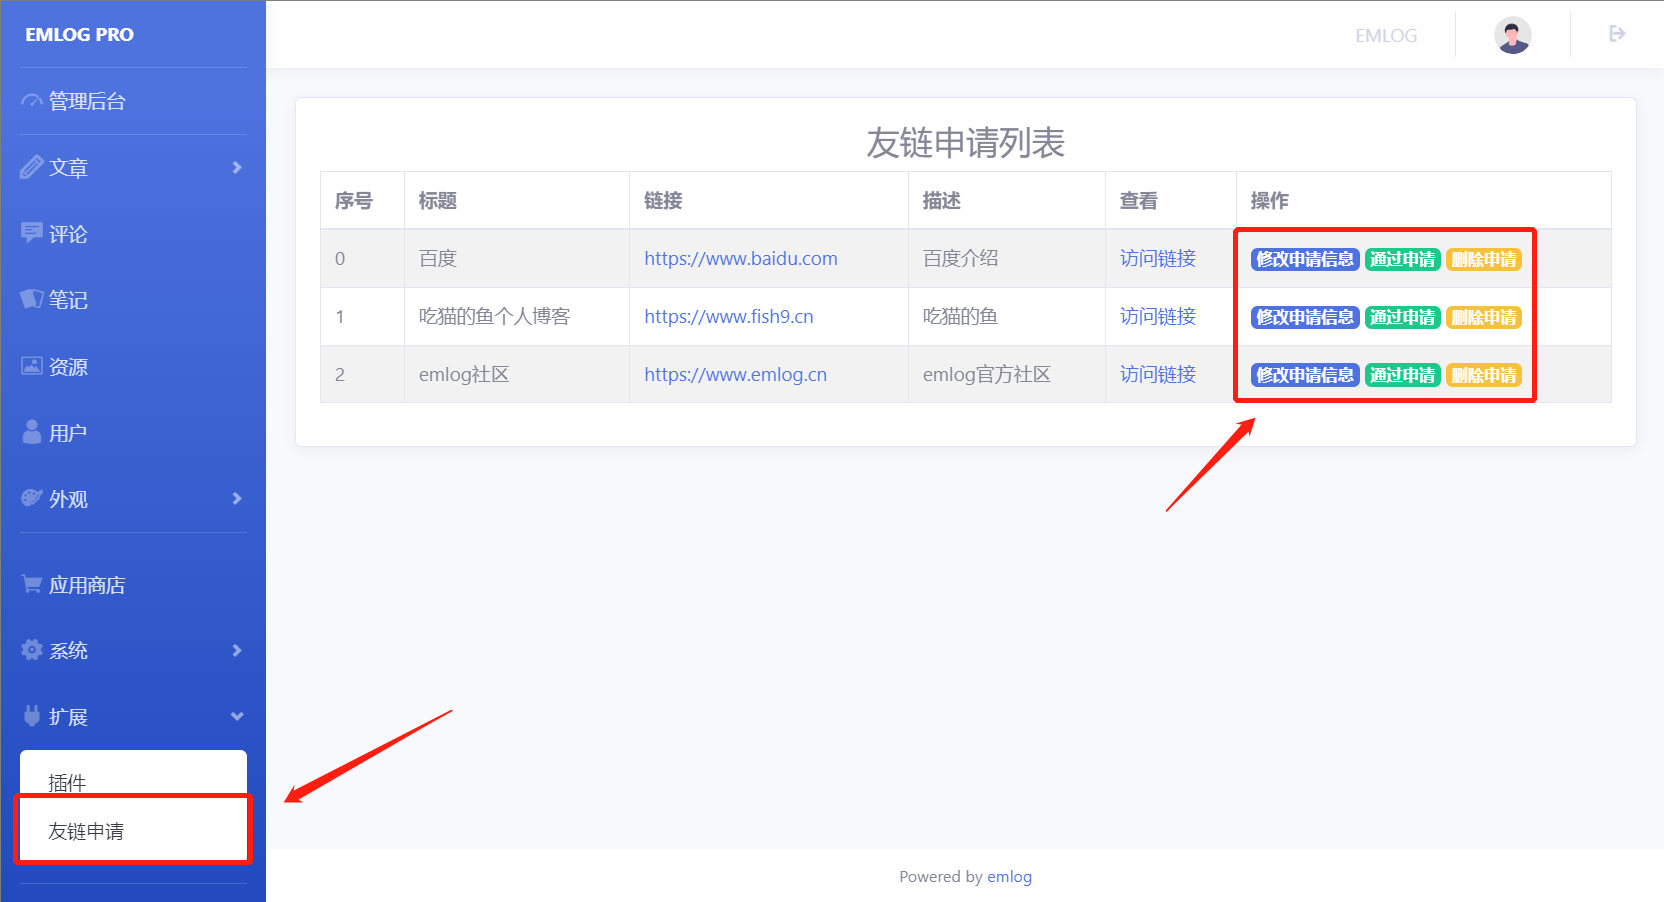Click the person icon beside 用户
The height and width of the screenshot is (902, 1664).
pyautogui.click(x=32, y=432)
